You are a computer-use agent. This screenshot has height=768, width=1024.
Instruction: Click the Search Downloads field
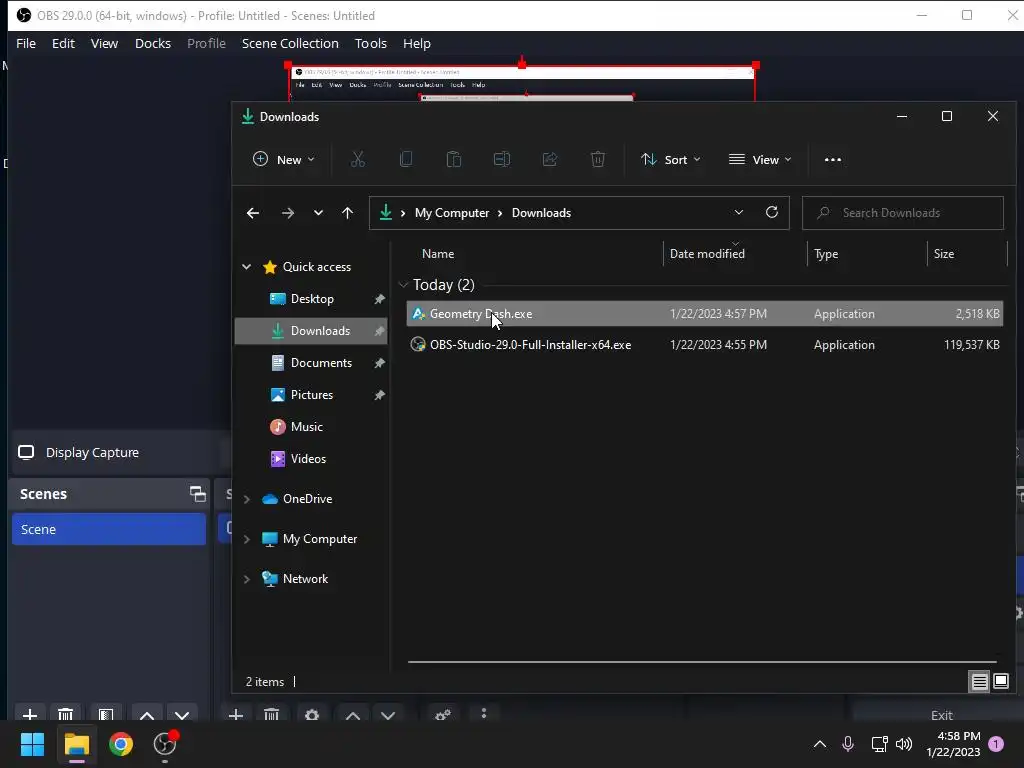coord(903,213)
